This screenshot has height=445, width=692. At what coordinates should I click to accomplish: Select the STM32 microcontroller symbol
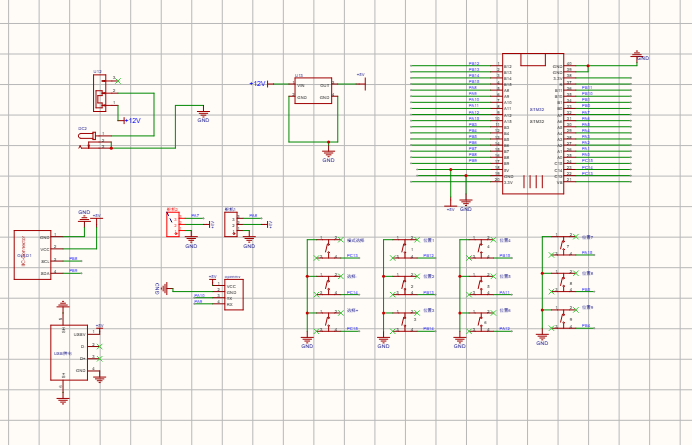coord(533,124)
